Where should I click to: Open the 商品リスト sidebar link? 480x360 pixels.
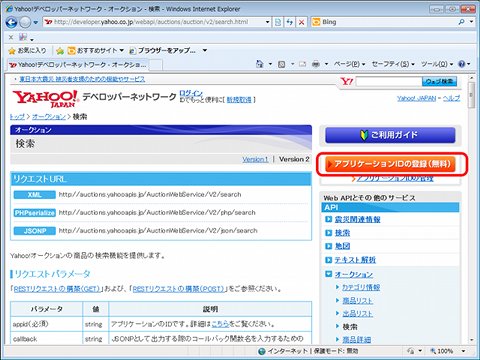[357, 301]
